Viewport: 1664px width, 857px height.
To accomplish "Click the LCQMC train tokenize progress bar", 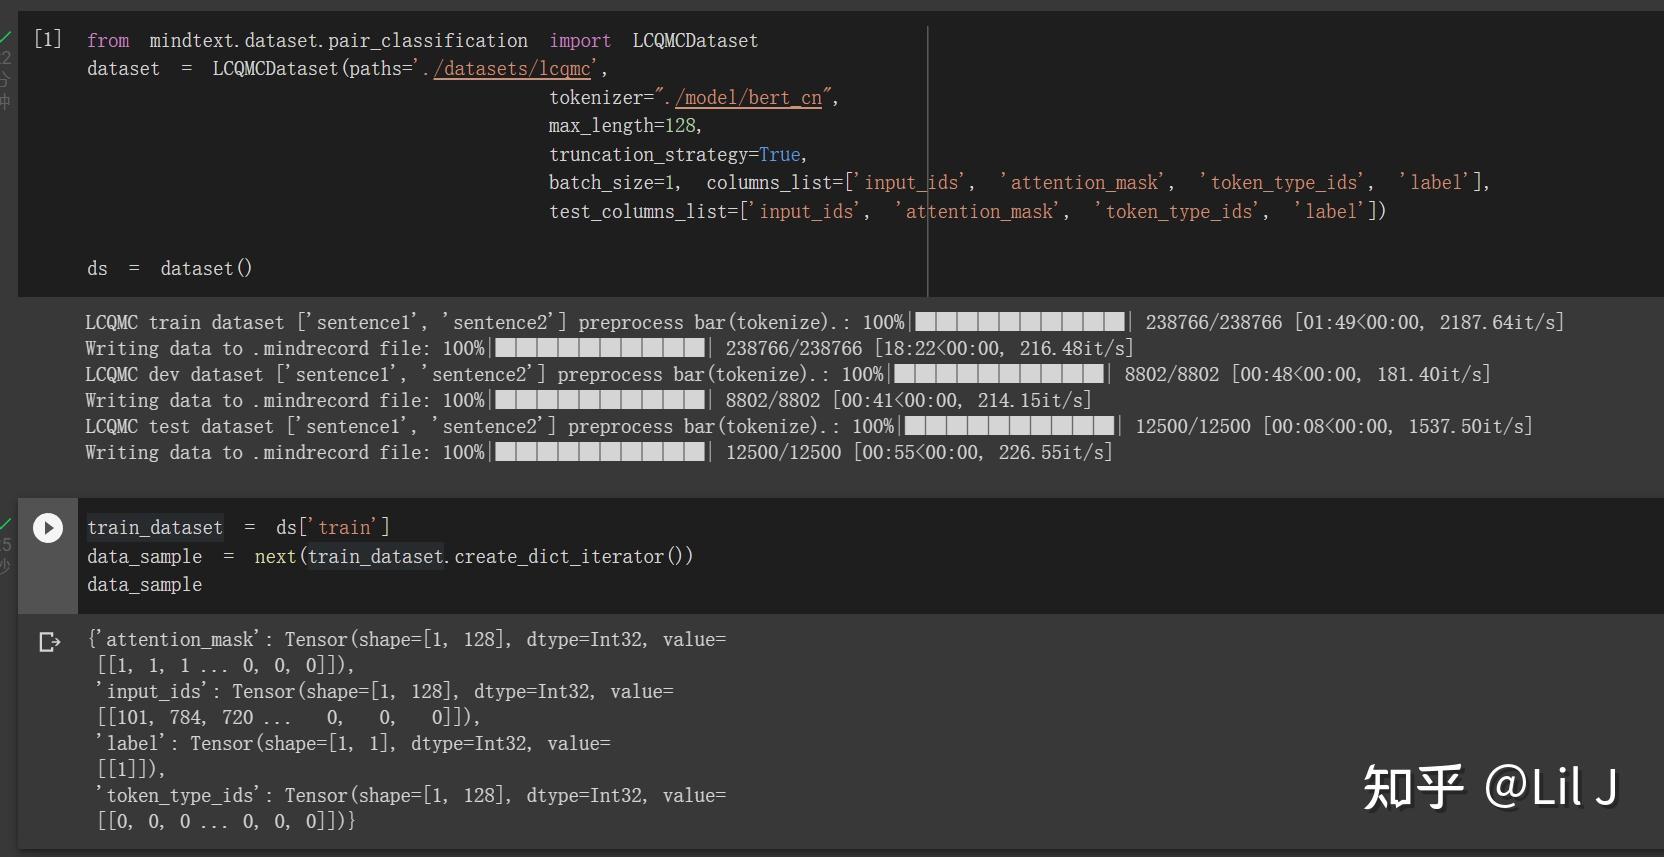I will click(1020, 322).
